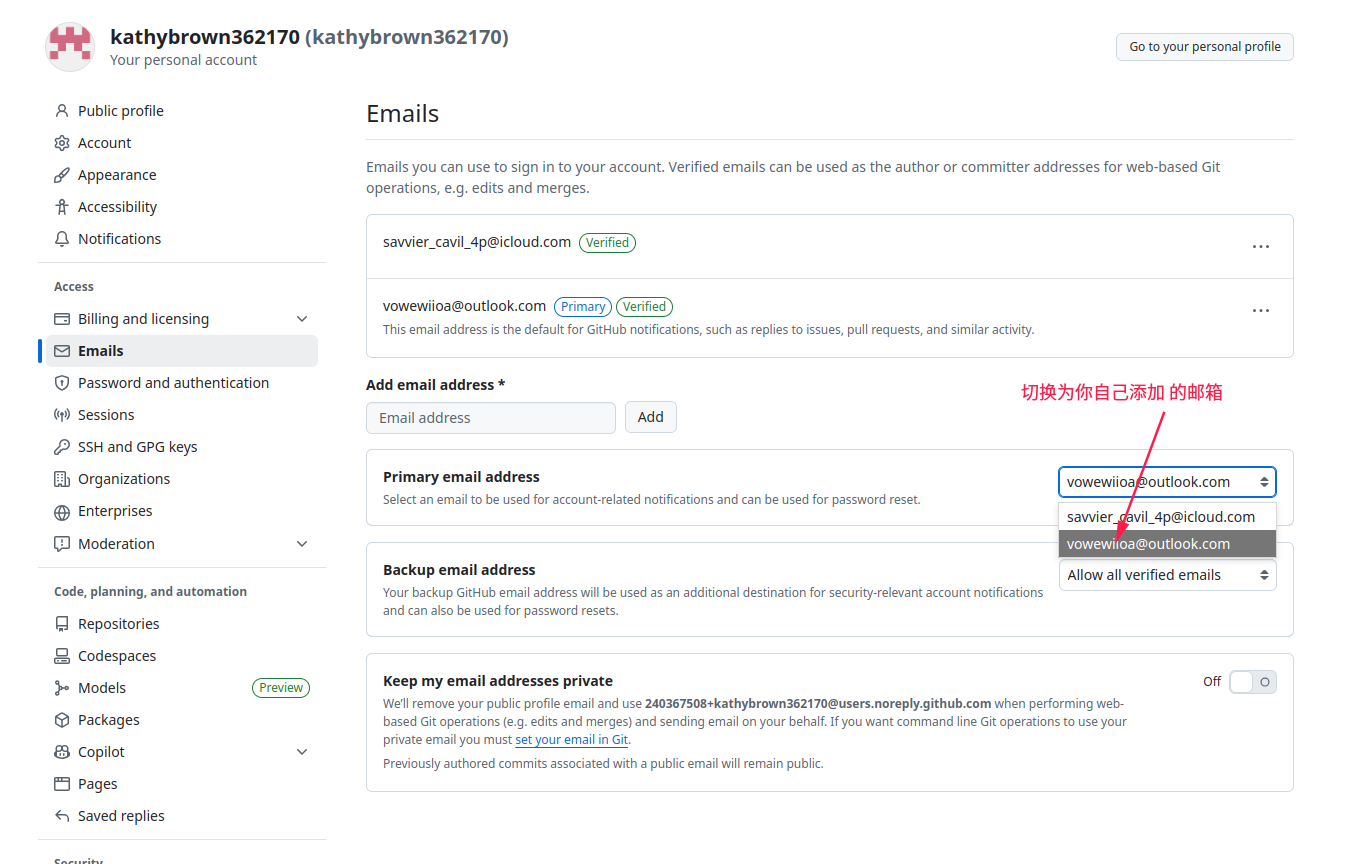Open the Backup email address dropdown
This screenshot has height=864, width=1353.
[1167, 575]
